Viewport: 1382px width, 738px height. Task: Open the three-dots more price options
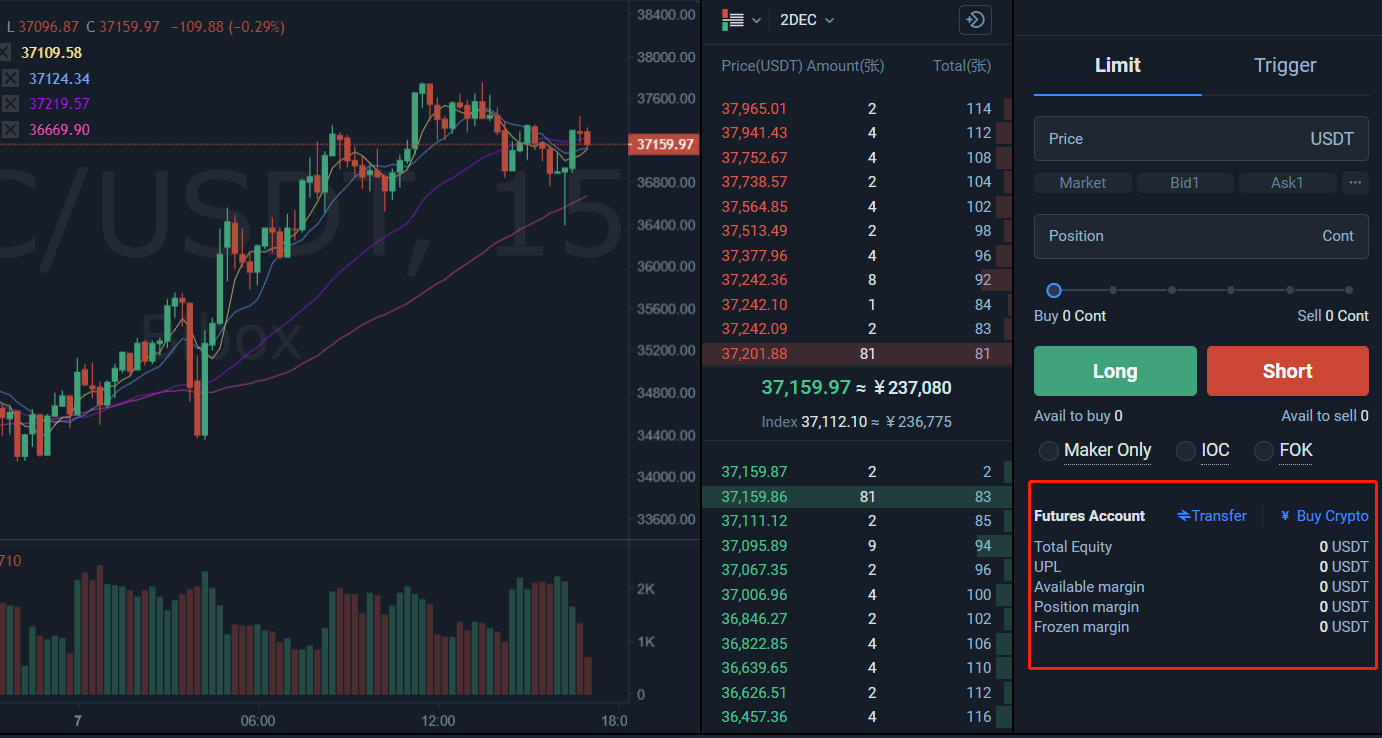coord(1355,183)
